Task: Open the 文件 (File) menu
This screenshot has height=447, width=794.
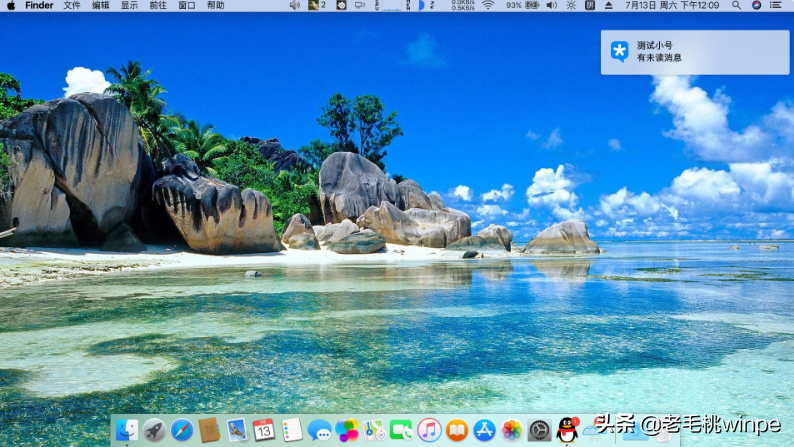Action: pos(72,6)
